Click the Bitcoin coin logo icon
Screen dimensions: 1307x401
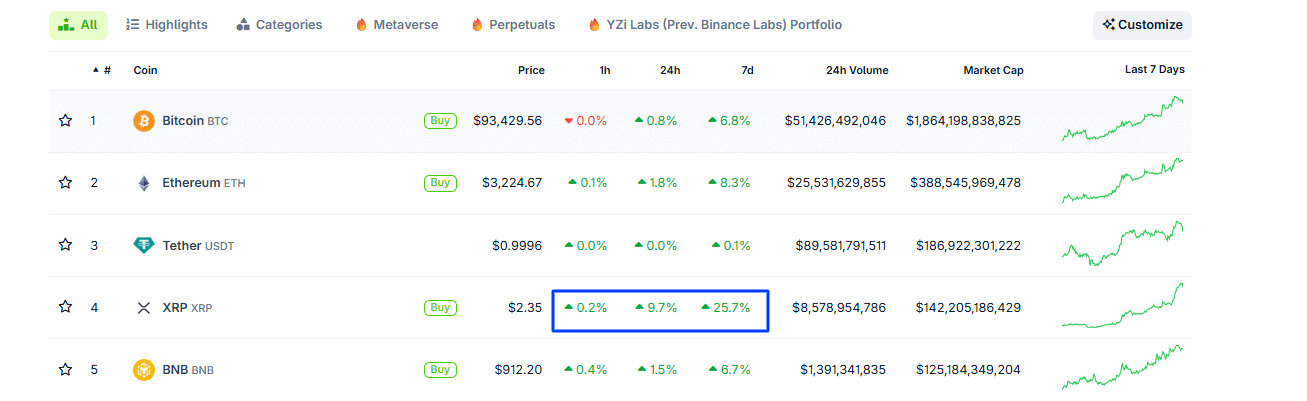point(144,121)
